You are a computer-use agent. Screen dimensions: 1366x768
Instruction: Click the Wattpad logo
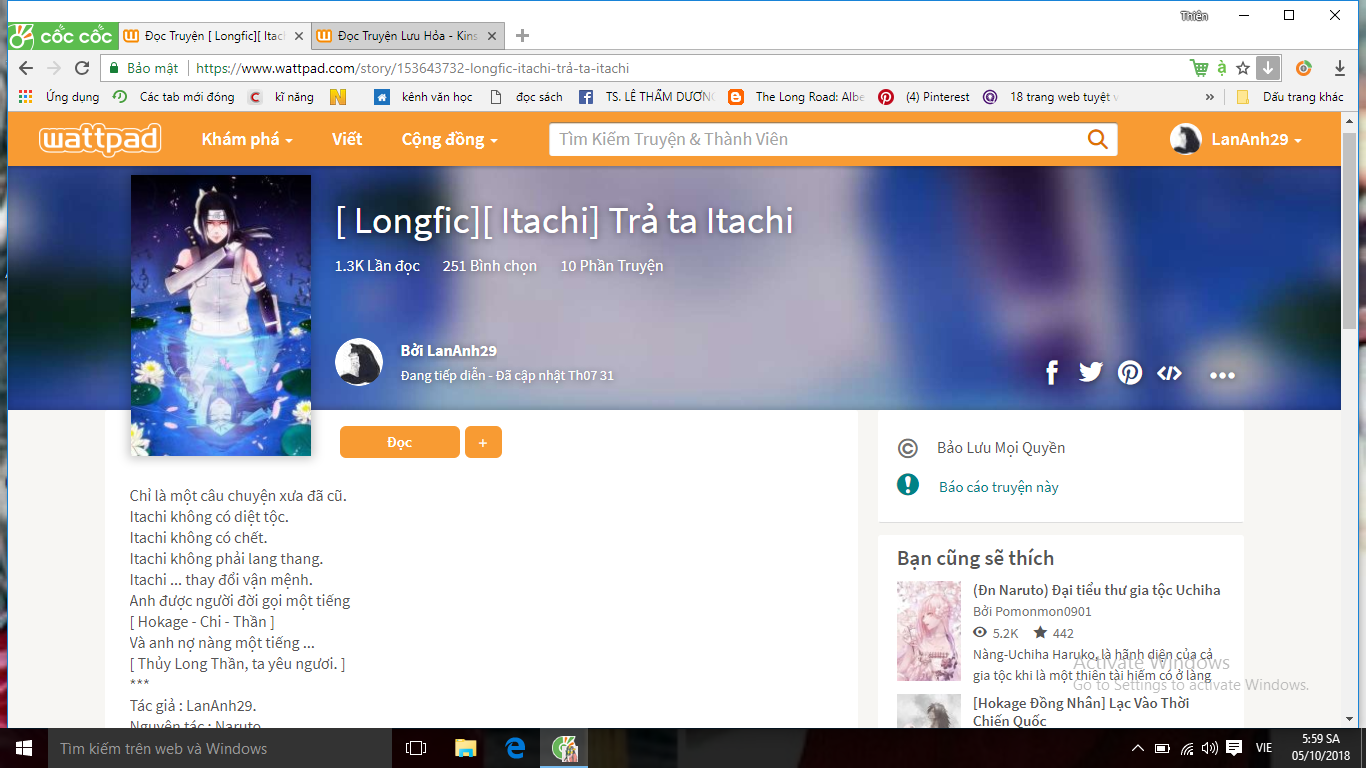(100, 139)
